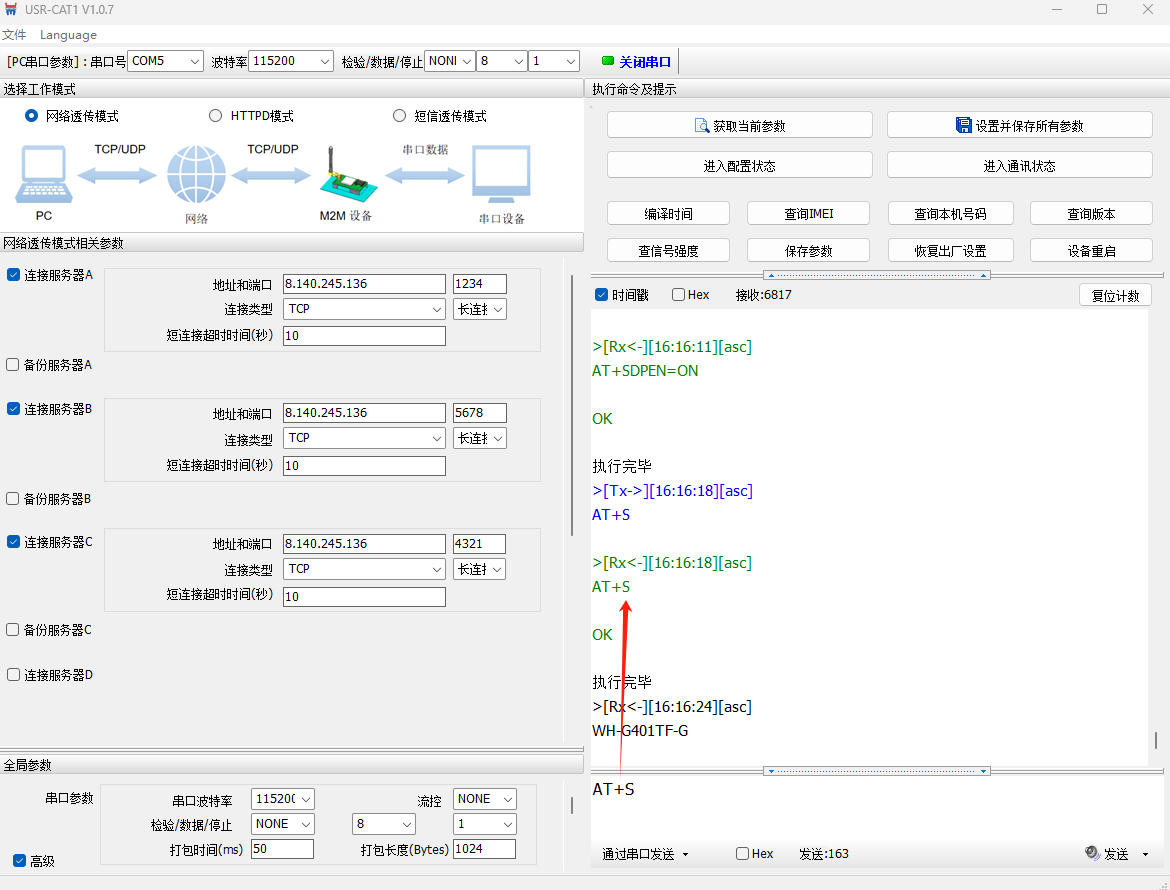
Task: Click the 设备重启 button
Action: click(x=1091, y=251)
